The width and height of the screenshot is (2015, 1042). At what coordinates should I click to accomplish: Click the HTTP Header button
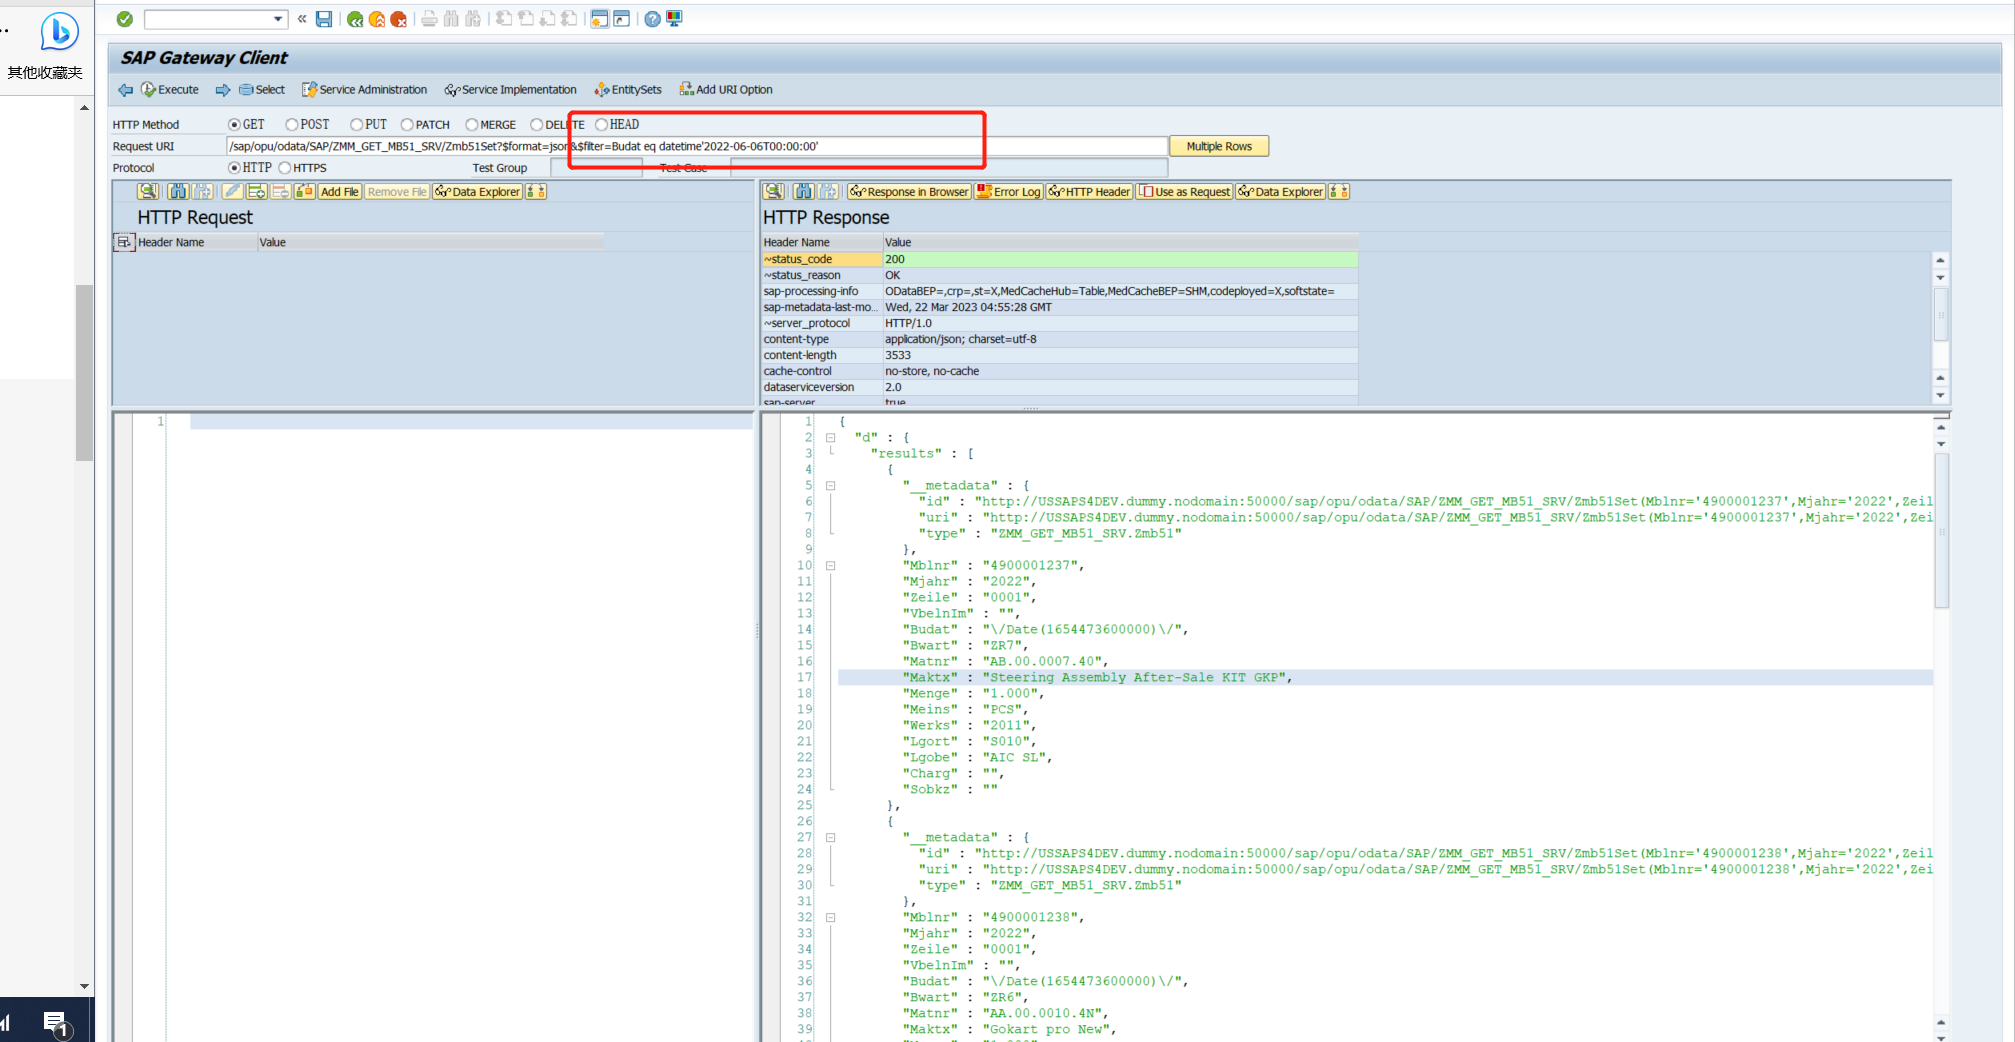coord(1089,191)
